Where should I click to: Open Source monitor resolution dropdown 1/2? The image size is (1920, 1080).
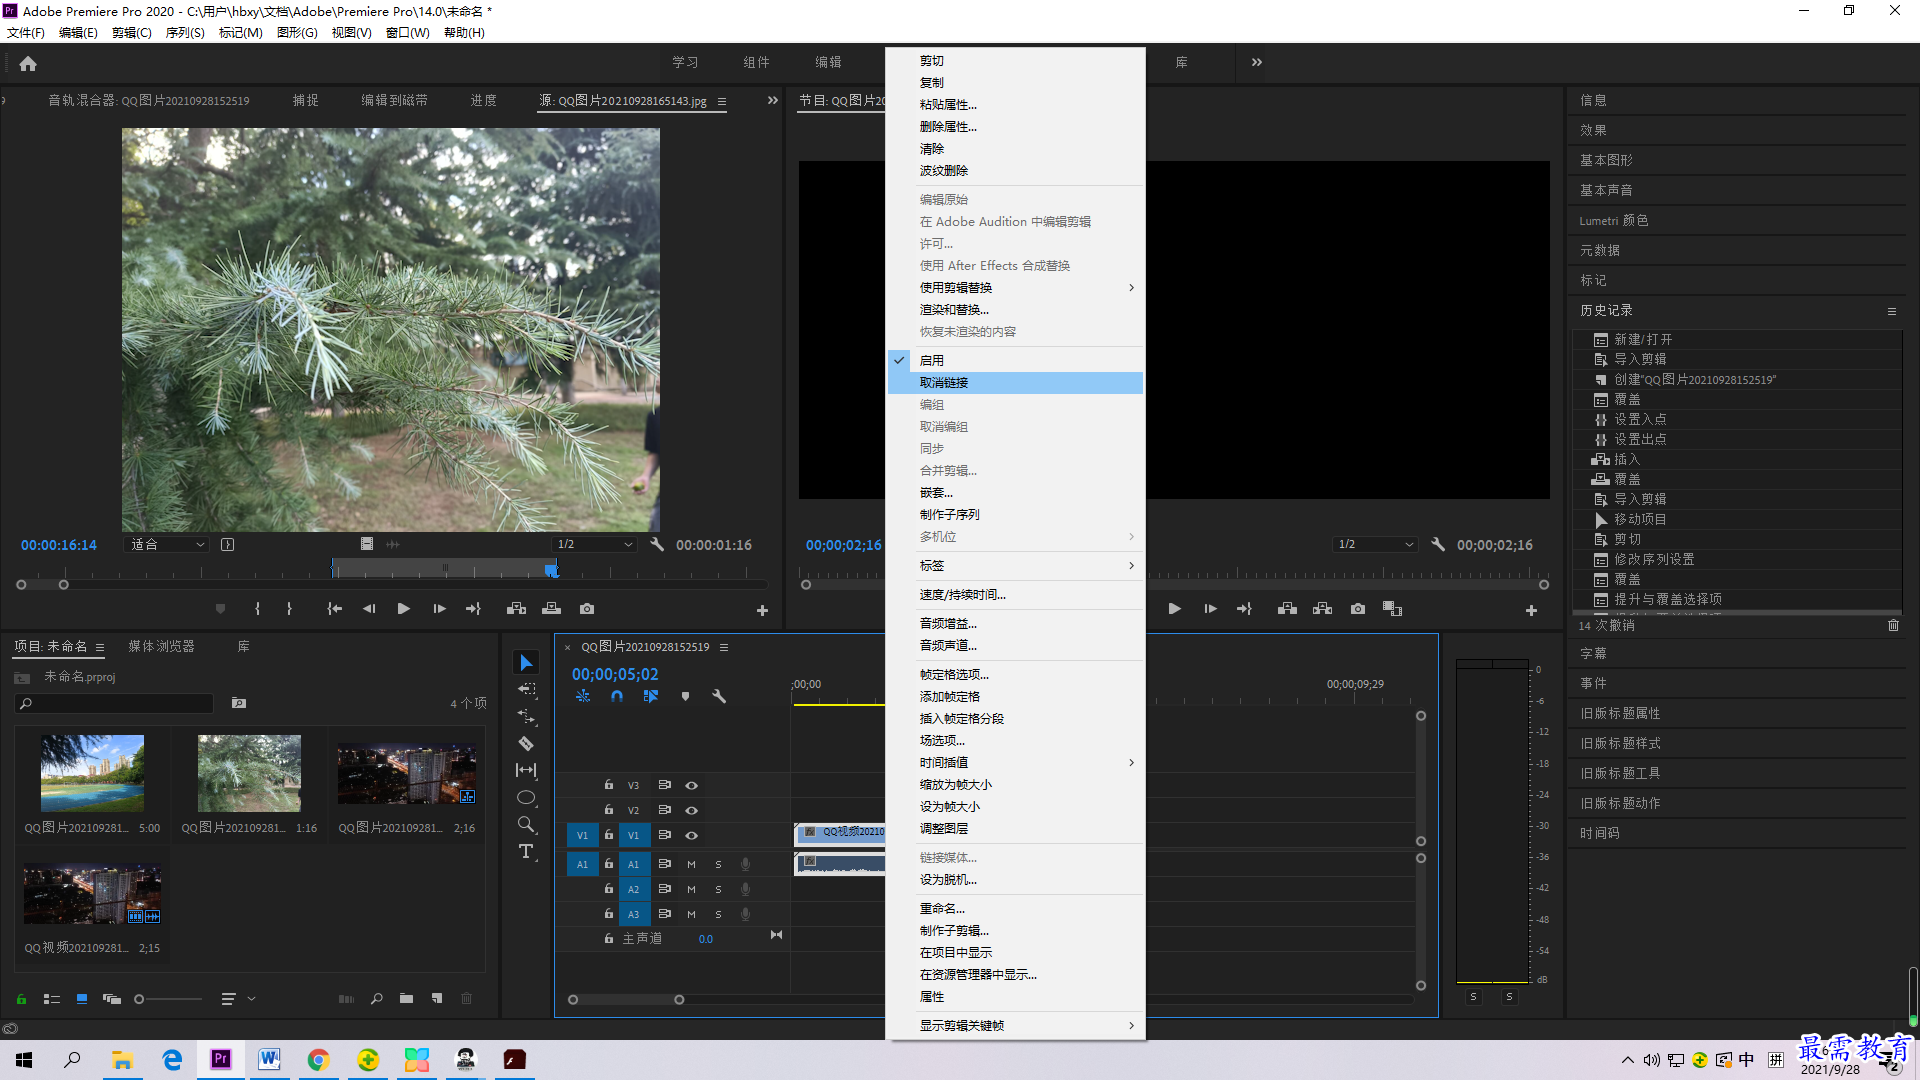coord(595,544)
